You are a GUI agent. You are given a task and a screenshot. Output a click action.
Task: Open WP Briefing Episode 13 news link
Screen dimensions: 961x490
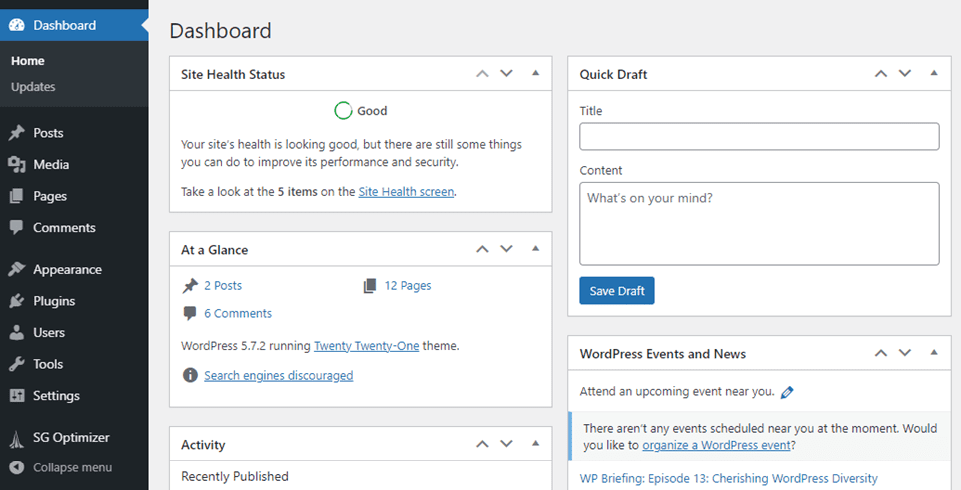(729, 478)
